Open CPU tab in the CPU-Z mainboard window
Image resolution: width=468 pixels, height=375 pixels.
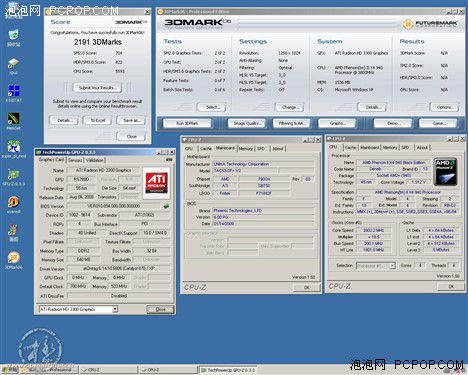pos(189,149)
